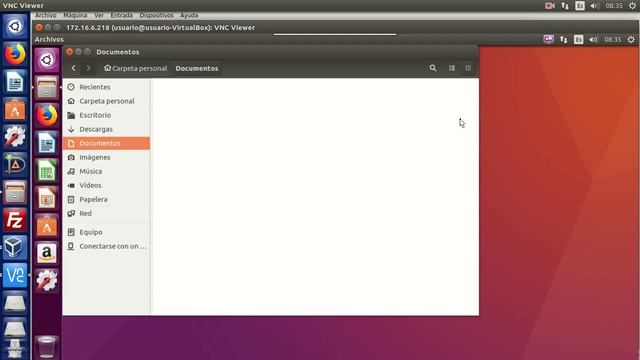Image resolution: width=640 pixels, height=360 pixels.
Task: Open trash in inner launcher
Action: pyautogui.click(x=47, y=347)
